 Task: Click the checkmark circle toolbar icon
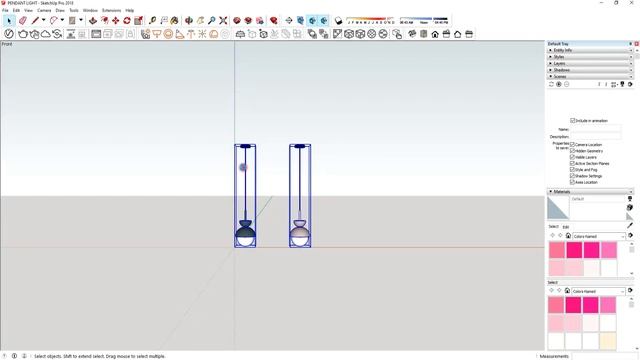[9, 34]
